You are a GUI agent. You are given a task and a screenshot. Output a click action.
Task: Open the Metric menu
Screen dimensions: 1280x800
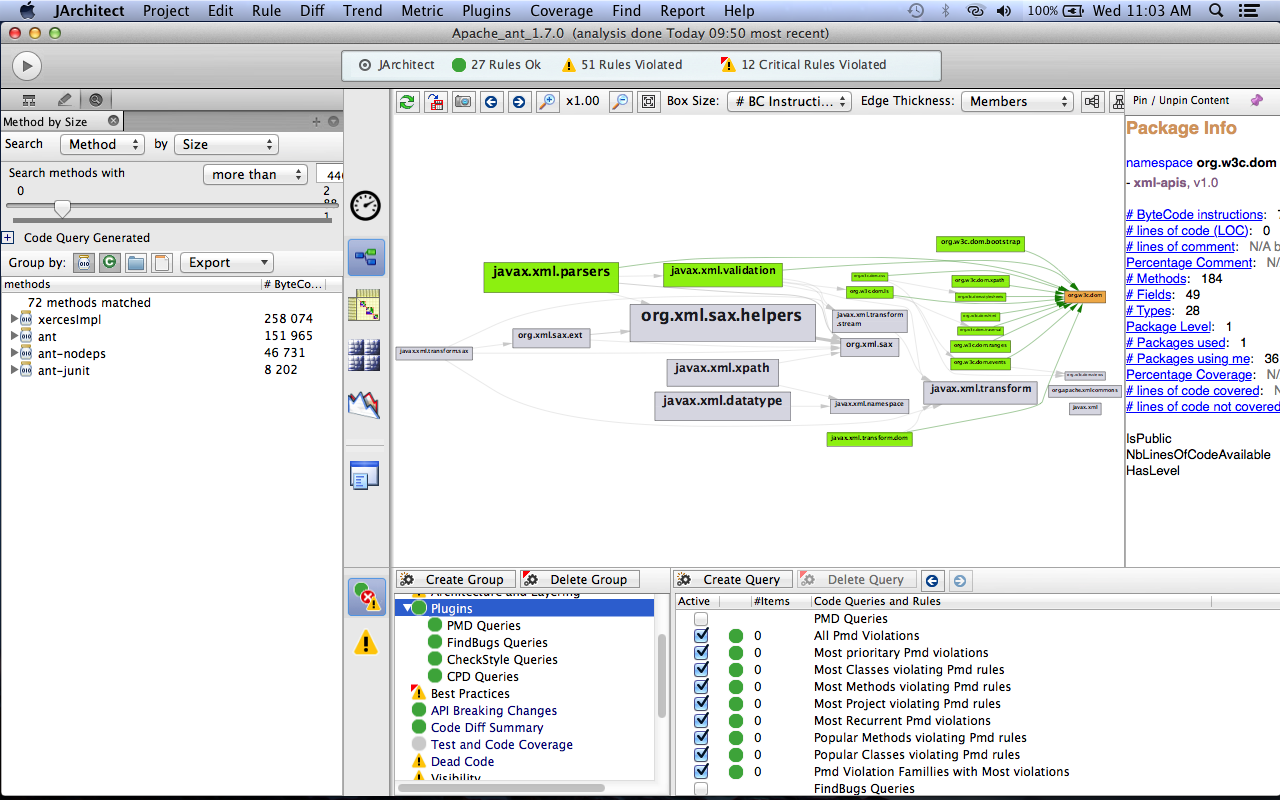pyautogui.click(x=422, y=11)
